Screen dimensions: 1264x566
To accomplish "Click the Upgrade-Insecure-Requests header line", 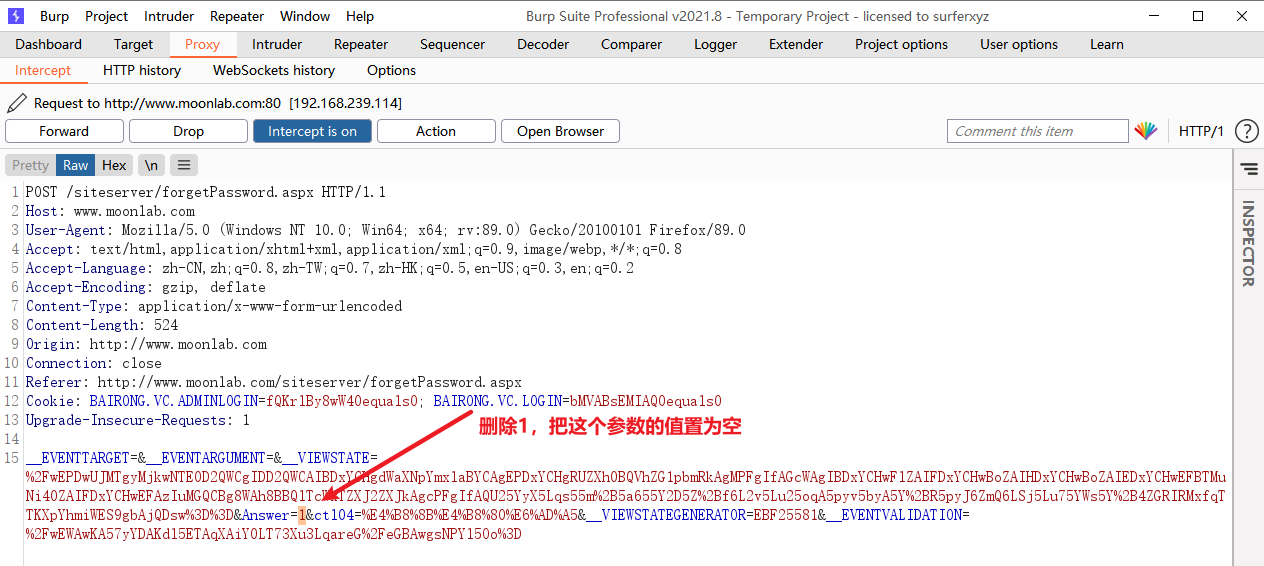I will tap(138, 420).
